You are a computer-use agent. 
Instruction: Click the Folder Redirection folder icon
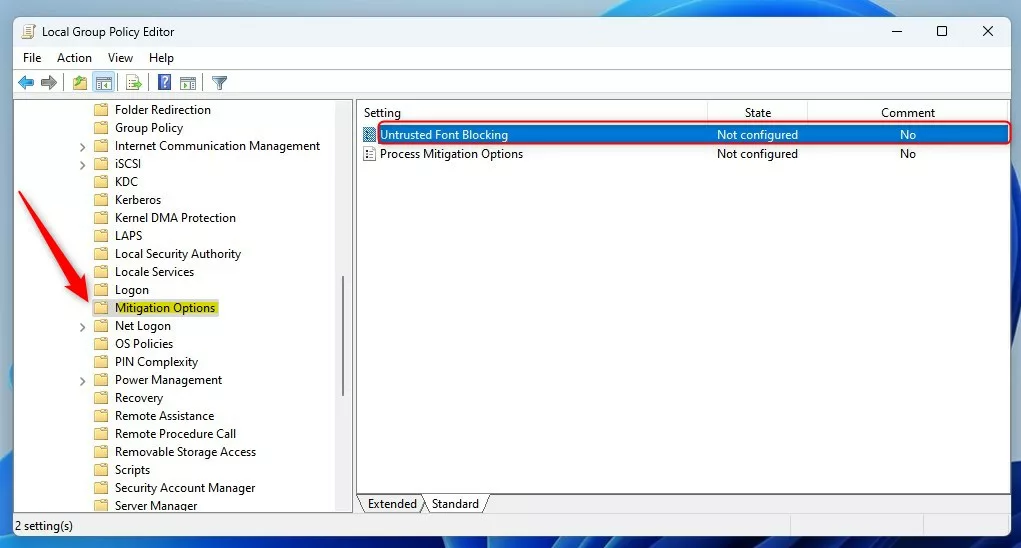pos(101,109)
